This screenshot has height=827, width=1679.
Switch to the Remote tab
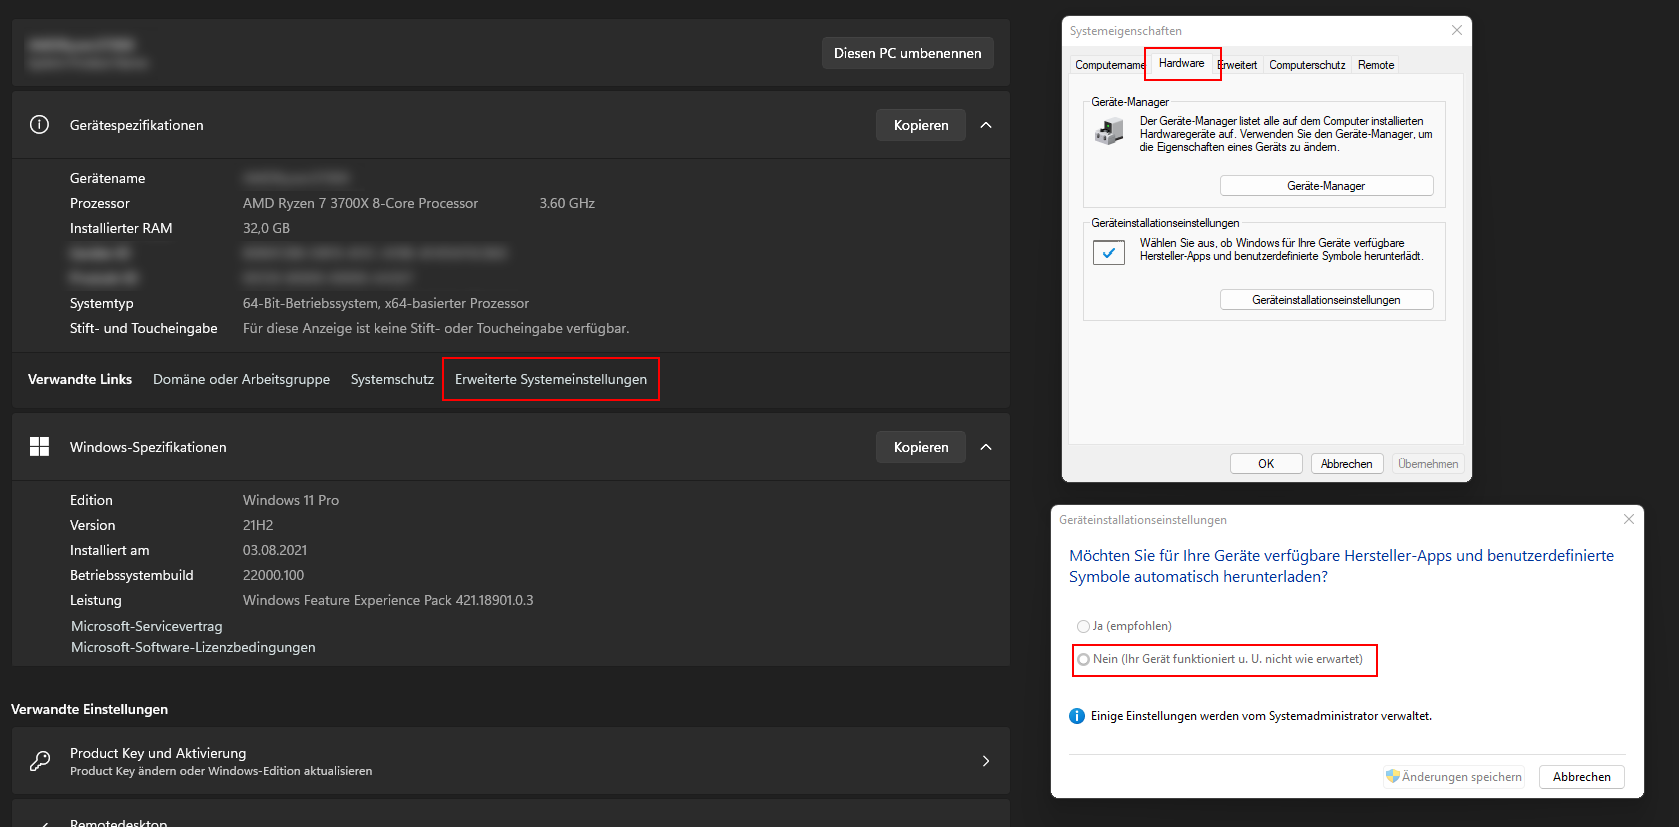click(x=1376, y=65)
